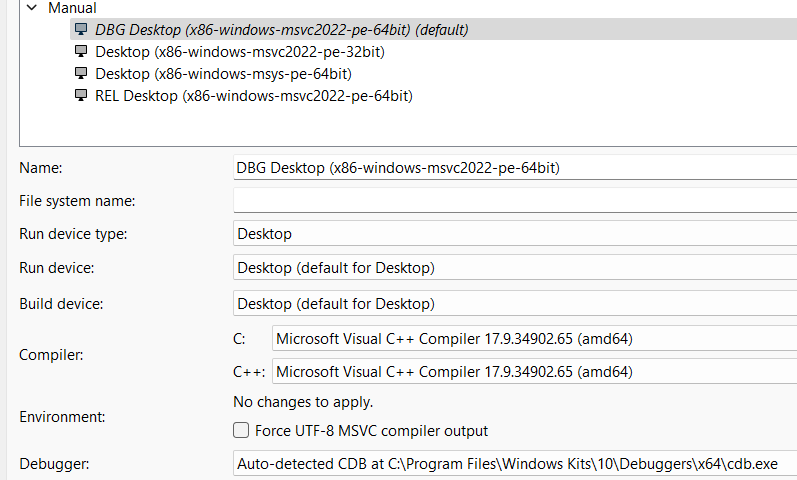Select the DBG Desktop default kit entry
Image resolution: width=797 pixels, height=480 pixels.
[x=281, y=30]
